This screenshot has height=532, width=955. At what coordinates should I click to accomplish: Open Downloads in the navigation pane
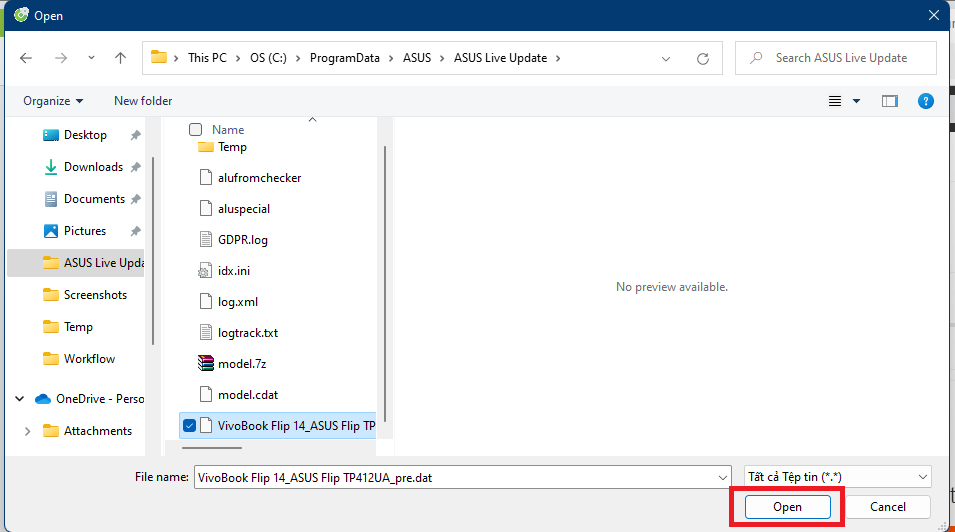tap(93, 167)
